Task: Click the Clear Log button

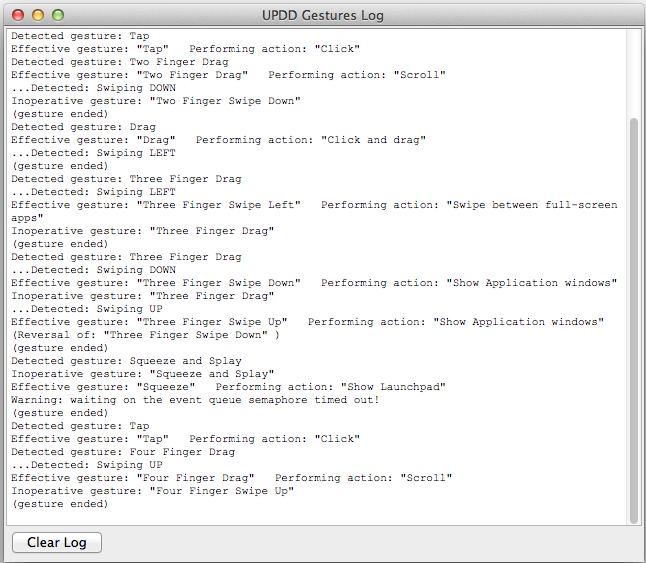Action: coord(57,542)
